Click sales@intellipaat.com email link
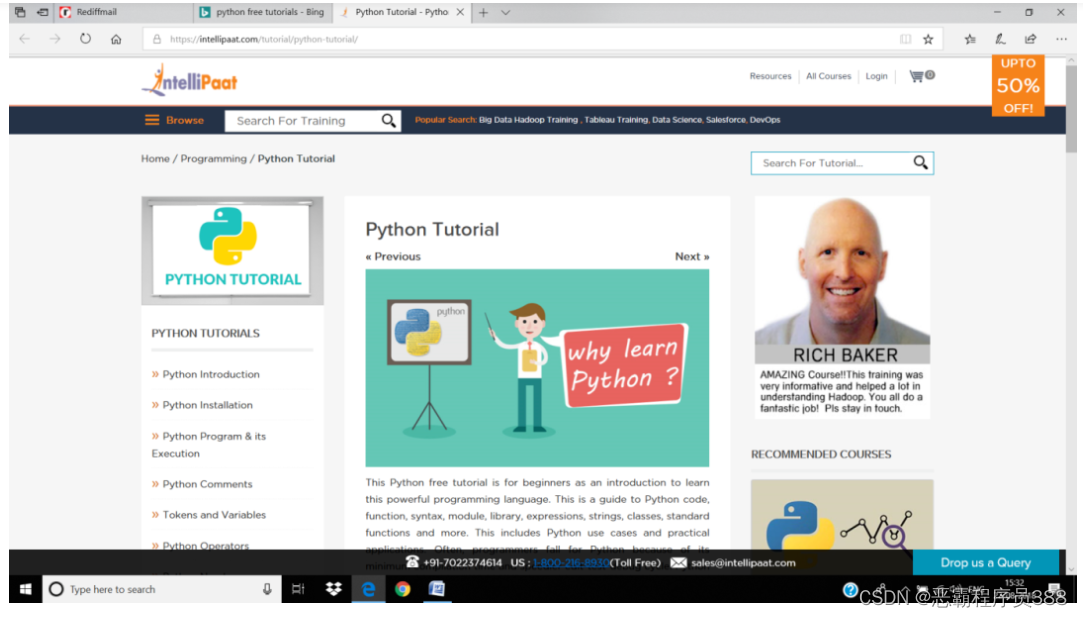This screenshot has width=1083, height=617. point(743,563)
